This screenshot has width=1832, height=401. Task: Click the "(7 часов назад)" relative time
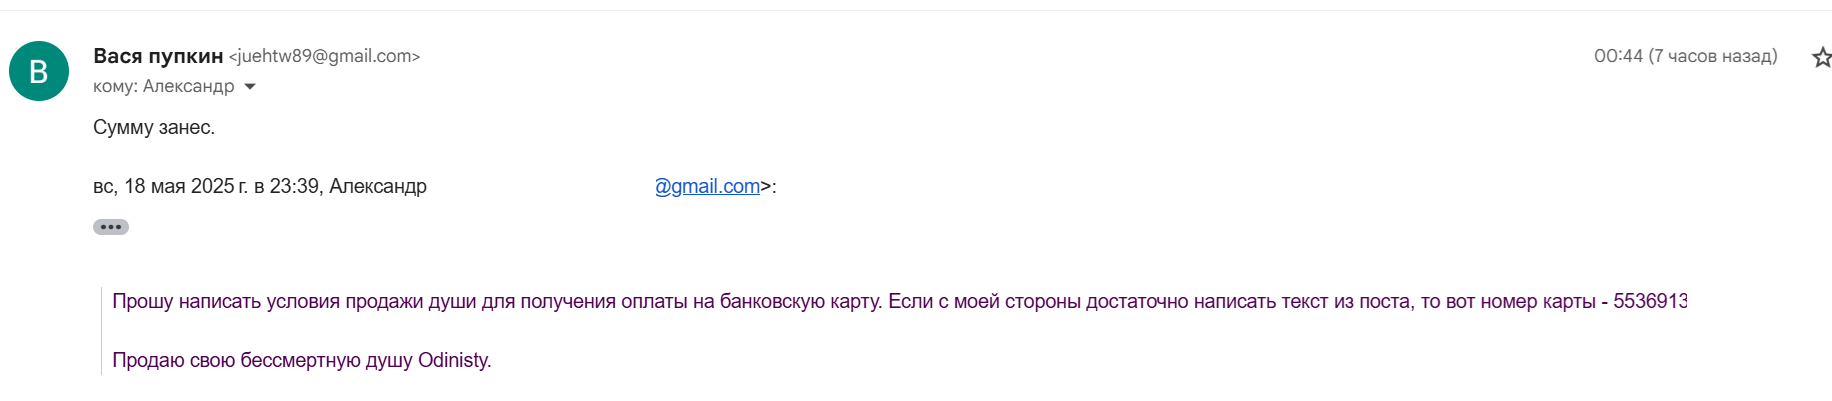click(x=1713, y=56)
